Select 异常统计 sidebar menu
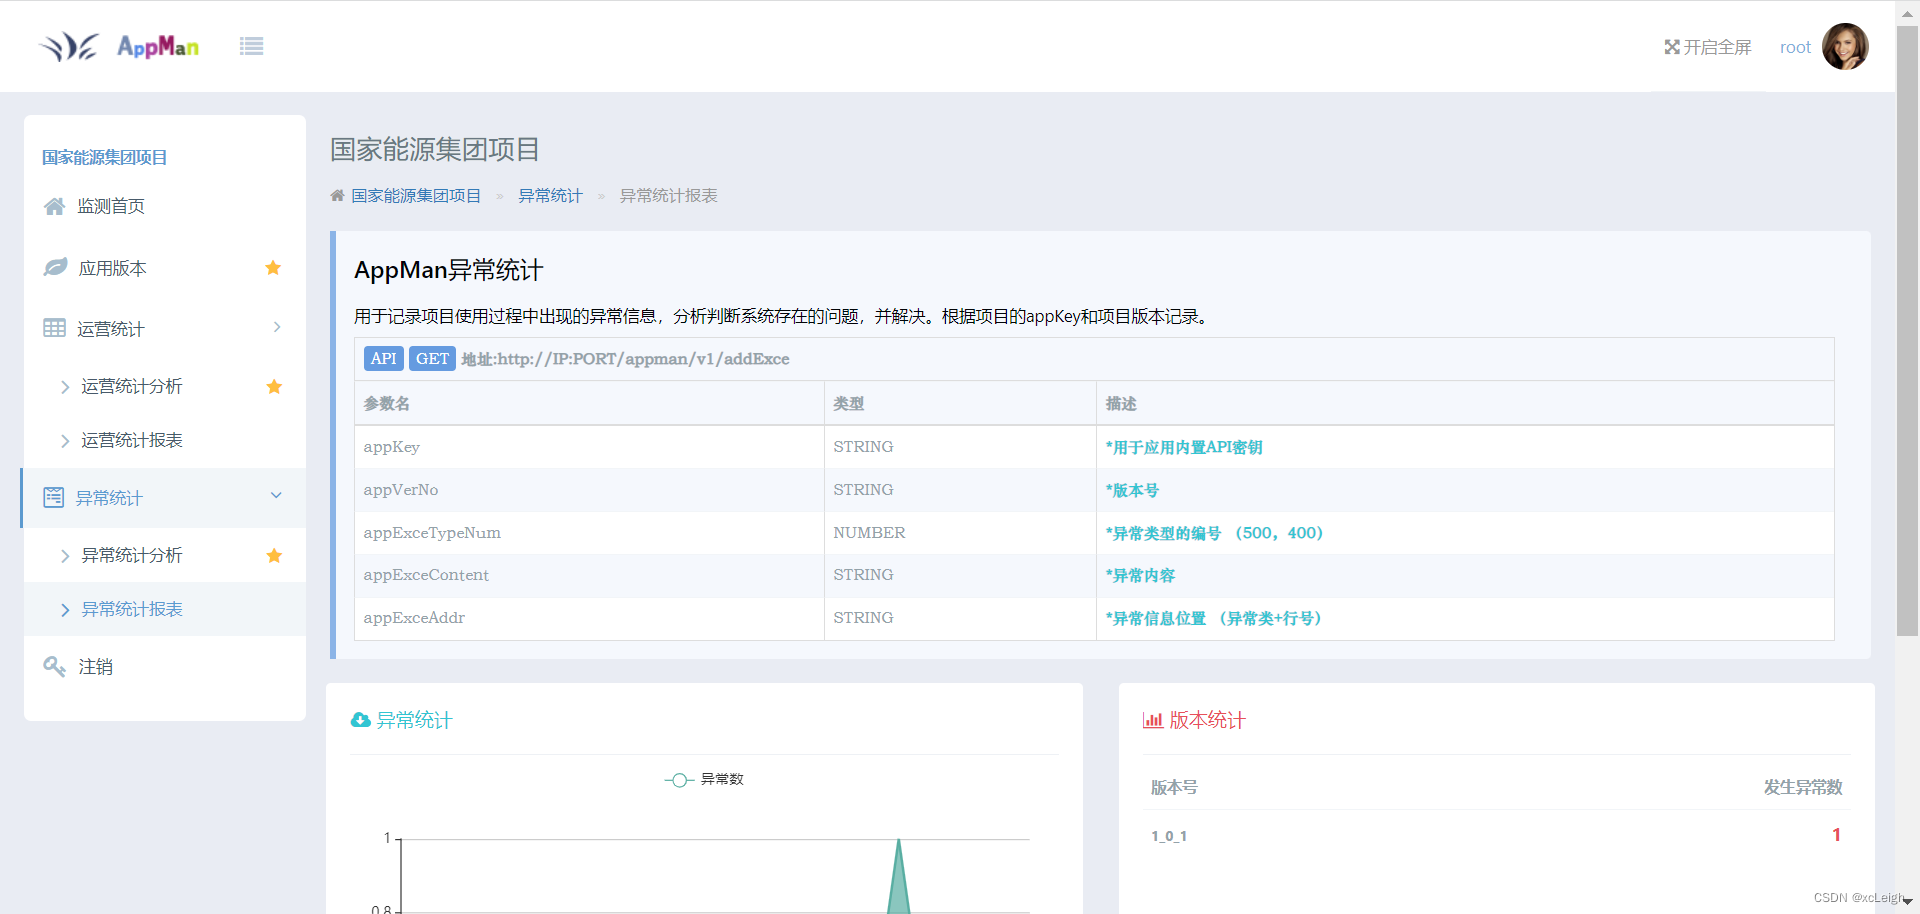 [x=164, y=497]
